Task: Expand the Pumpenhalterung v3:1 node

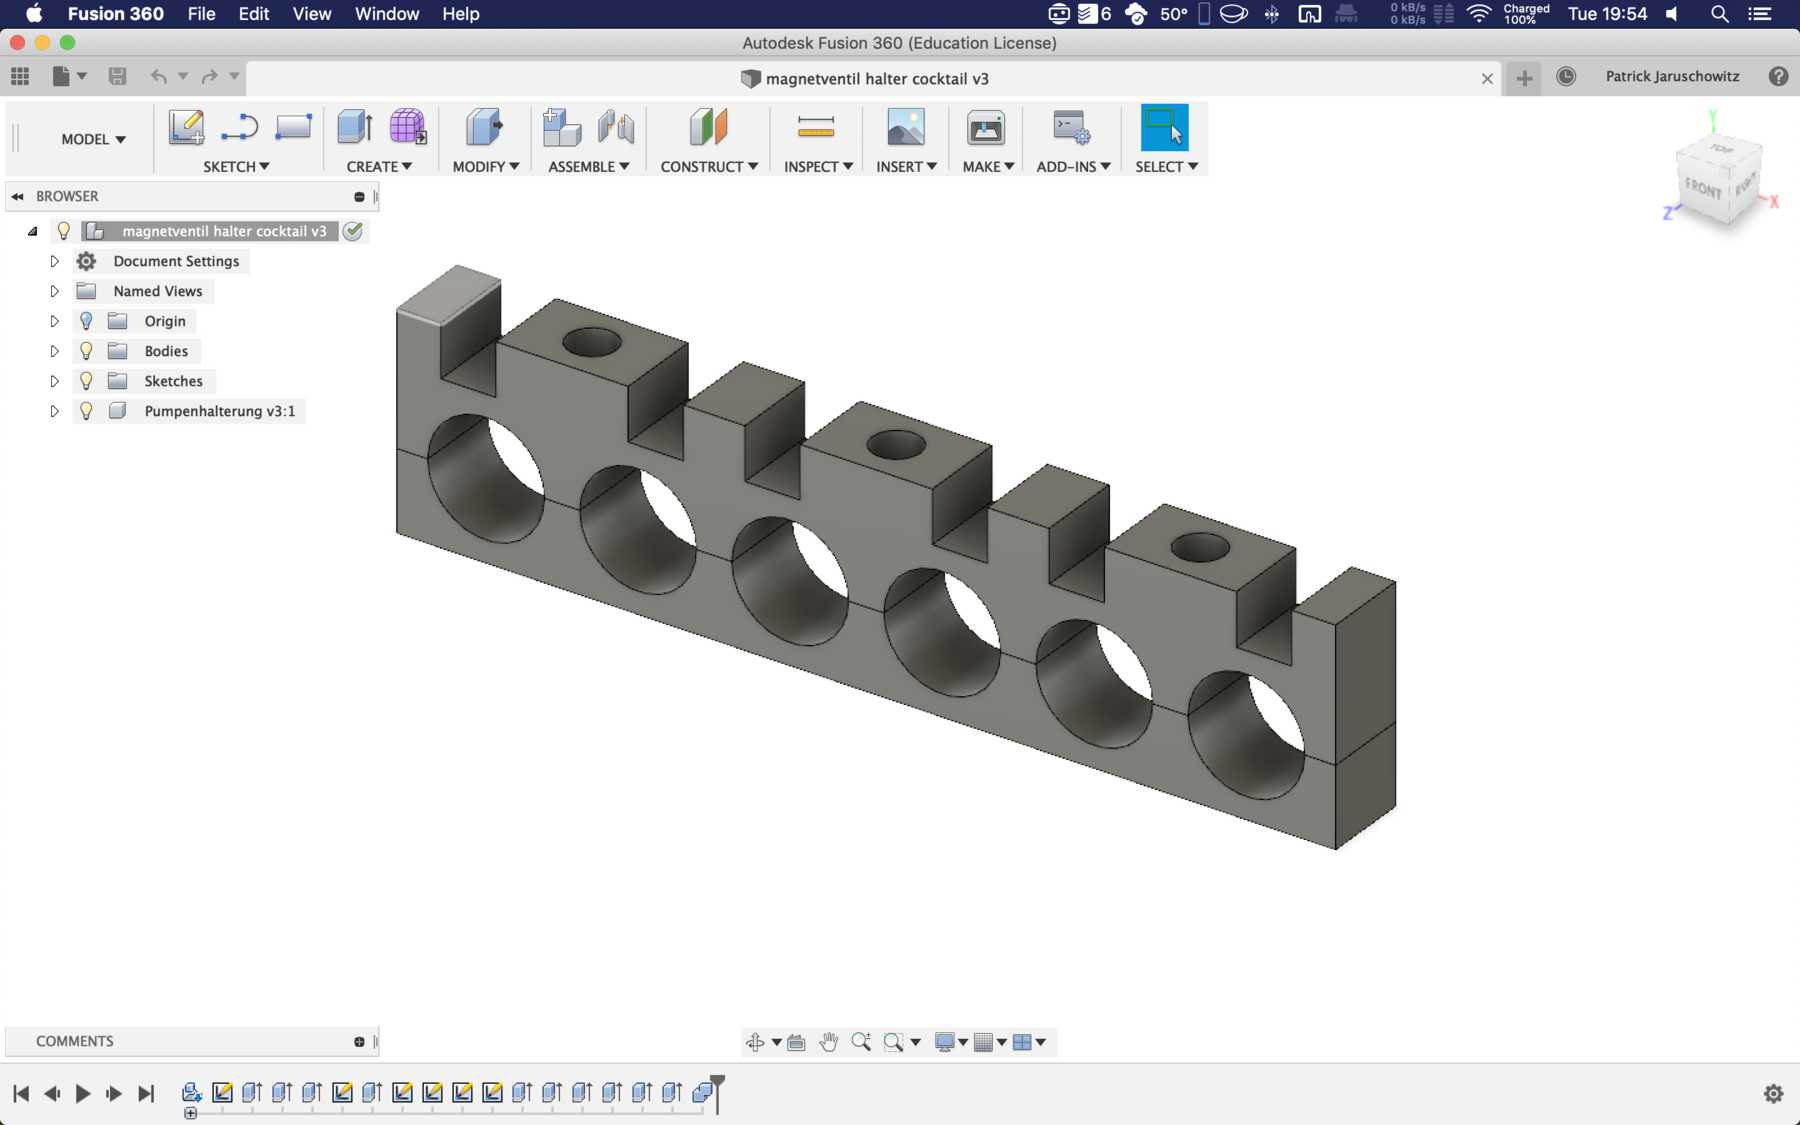Action: tap(55, 411)
